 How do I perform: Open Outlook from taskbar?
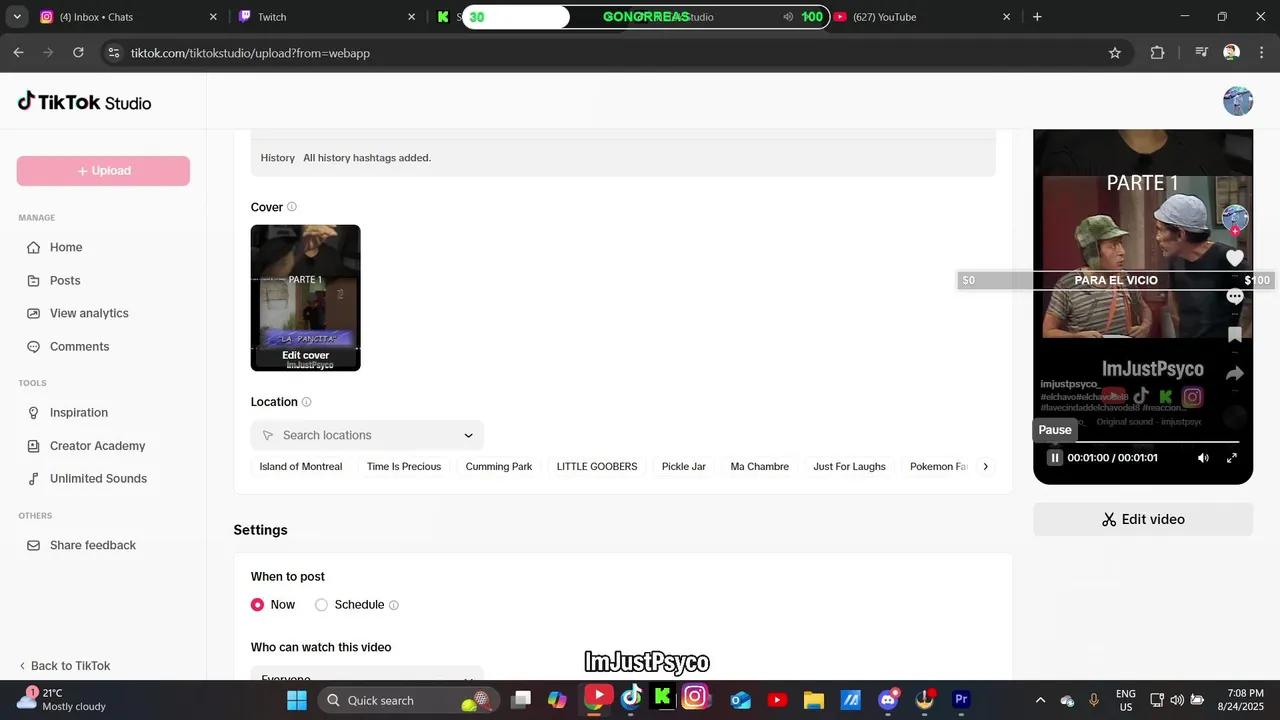740,700
